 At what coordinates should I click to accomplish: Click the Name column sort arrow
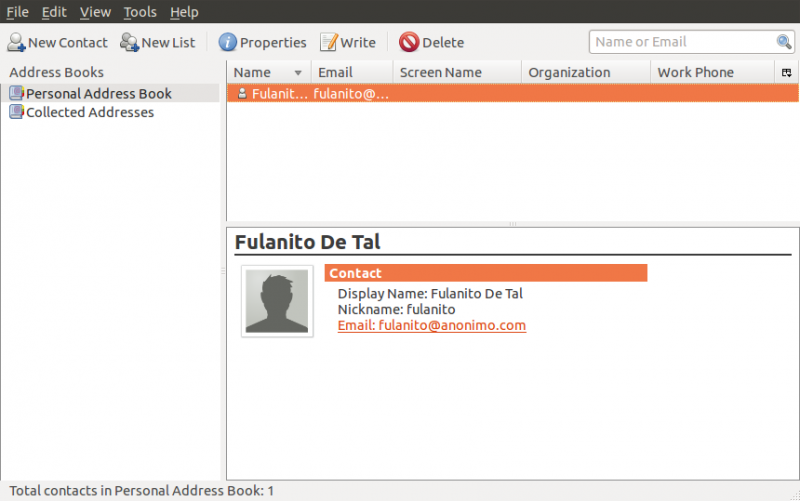point(298,73)
